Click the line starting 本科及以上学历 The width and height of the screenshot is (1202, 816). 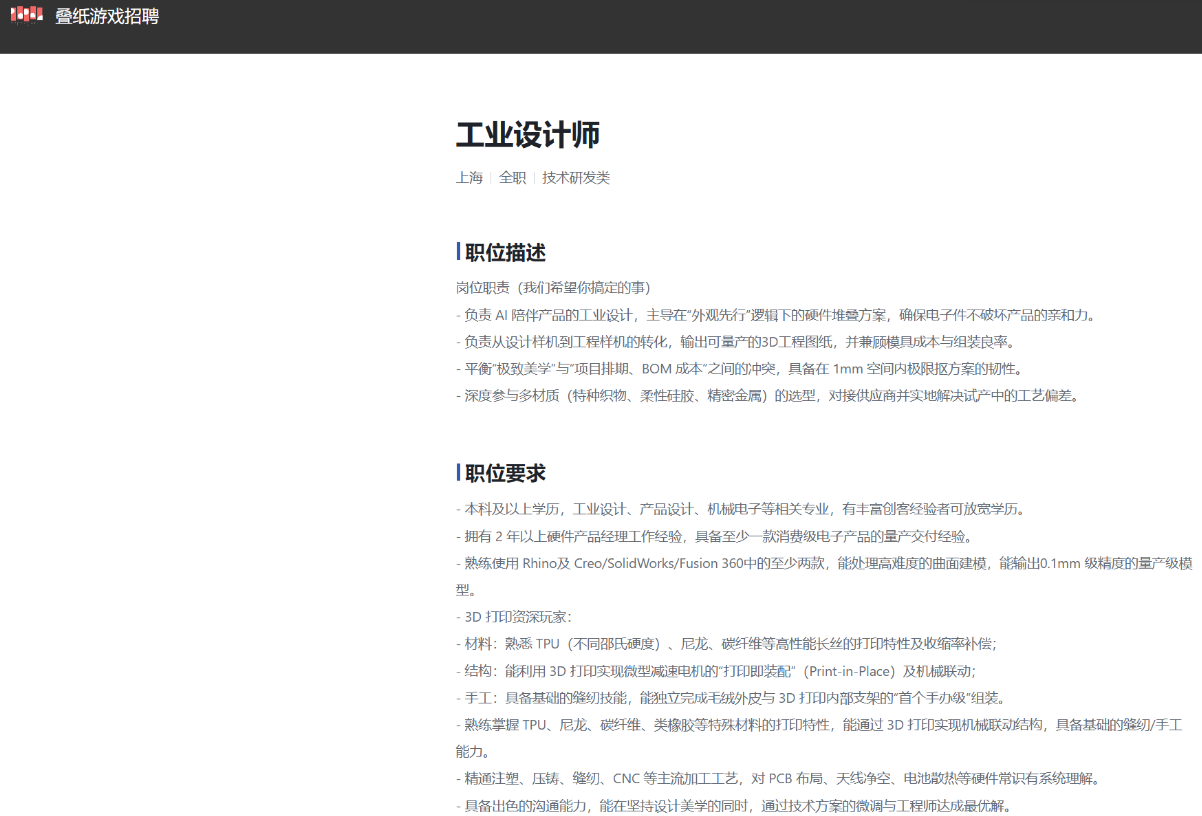click(741, 509)
